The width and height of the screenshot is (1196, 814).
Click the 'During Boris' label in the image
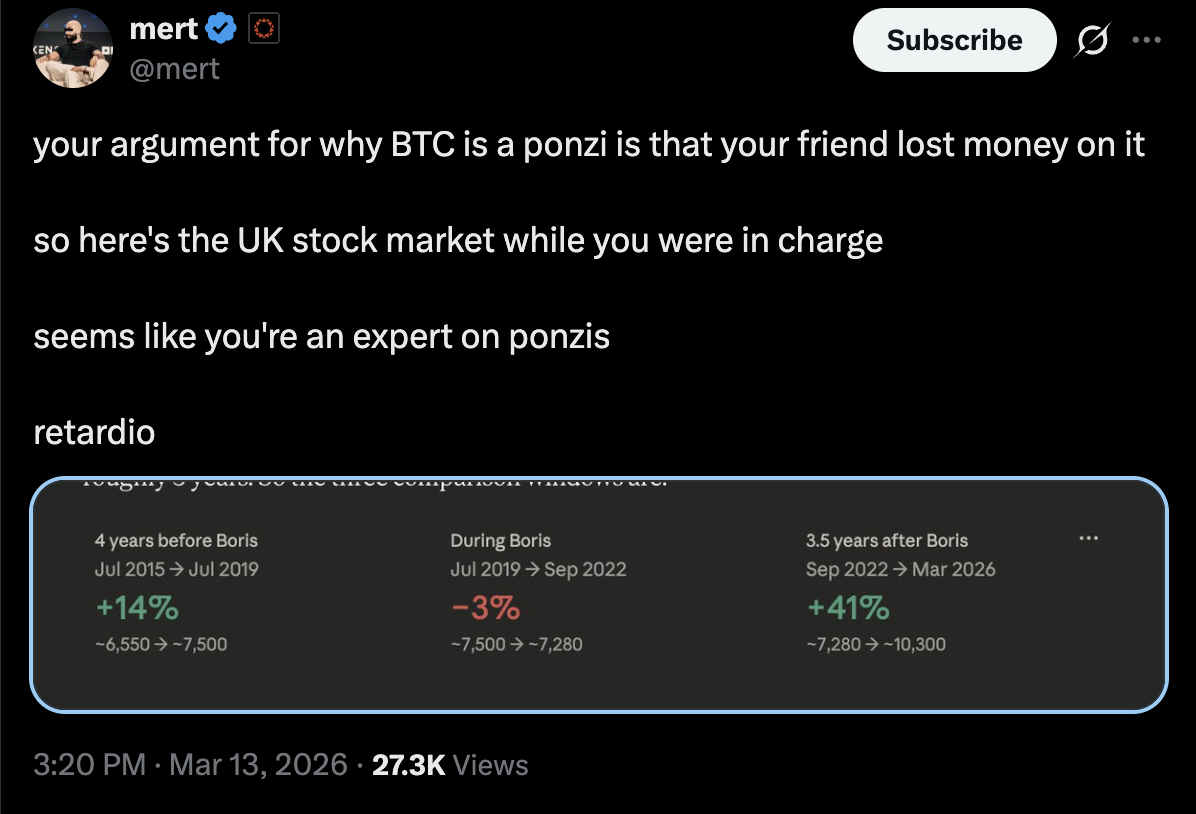pyautogui.click(x=500, y=539)
